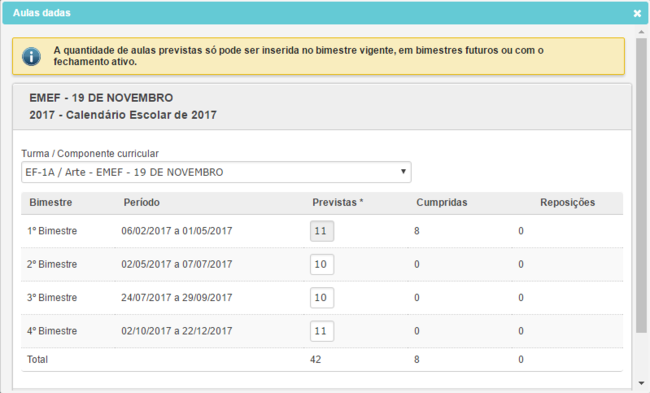Click the Período column header

click(141, 202)
